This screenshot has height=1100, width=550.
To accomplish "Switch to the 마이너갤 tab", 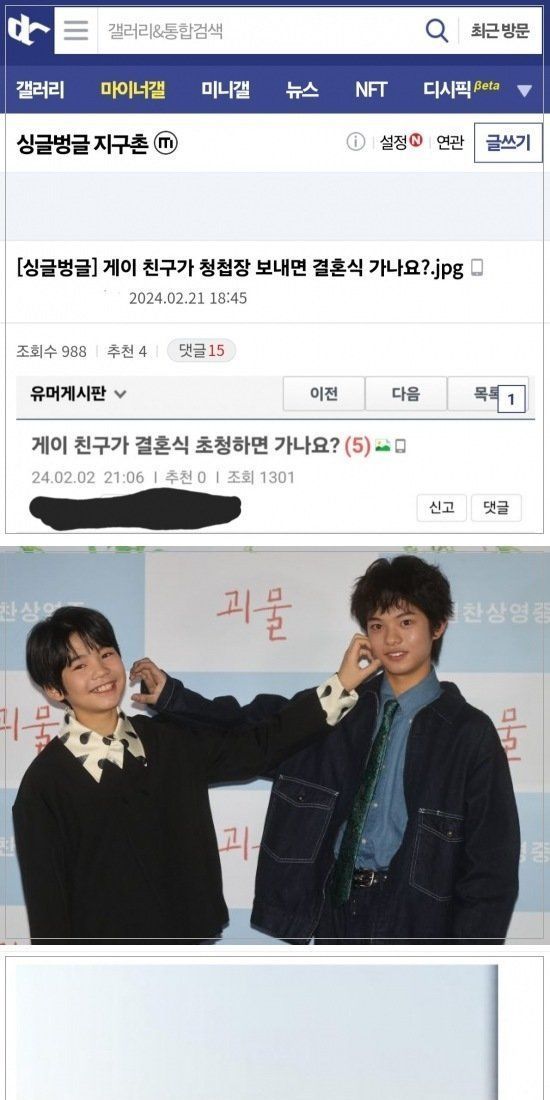I will (133, 90).
